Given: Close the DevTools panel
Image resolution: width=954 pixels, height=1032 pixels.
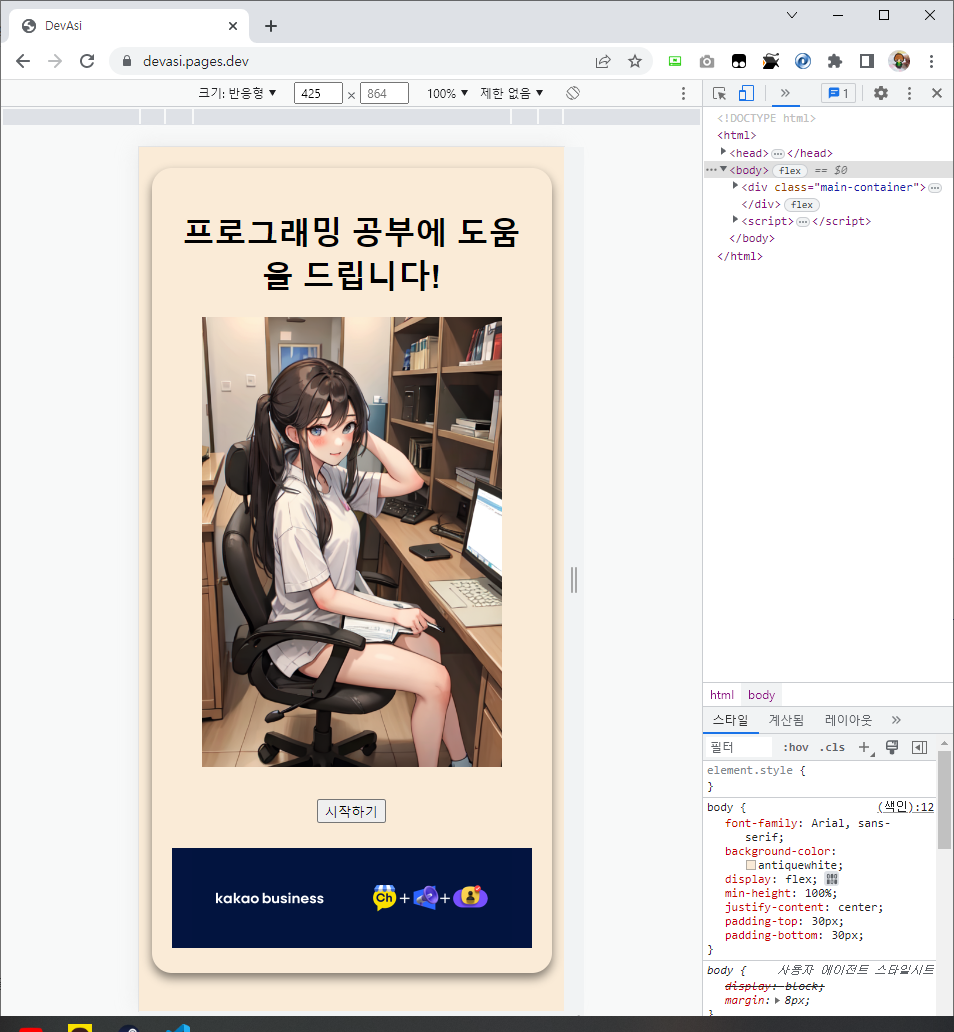Looking at the screenshot, I should [937, 93].
